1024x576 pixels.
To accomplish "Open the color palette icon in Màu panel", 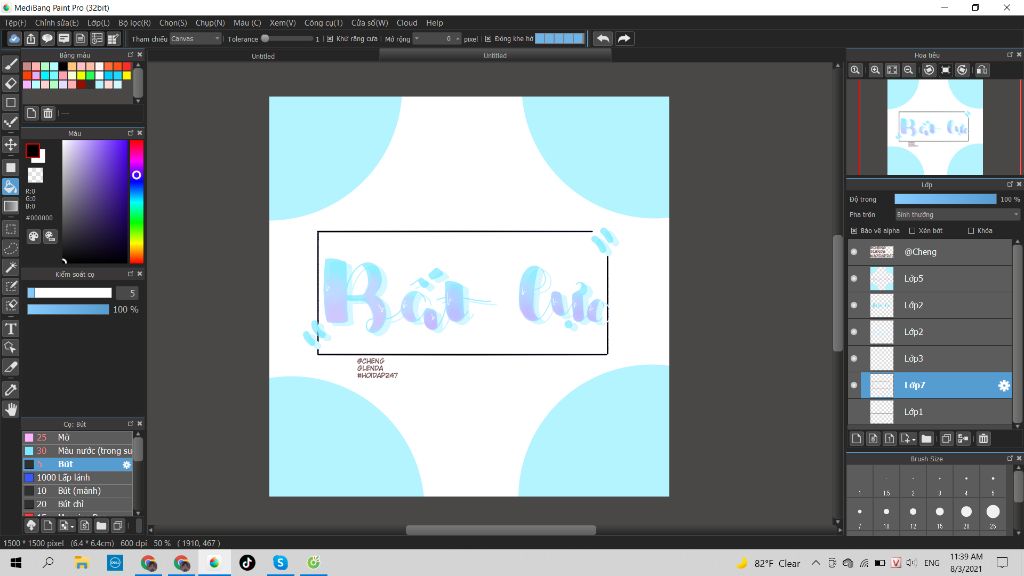I will (x=33, y=236).
